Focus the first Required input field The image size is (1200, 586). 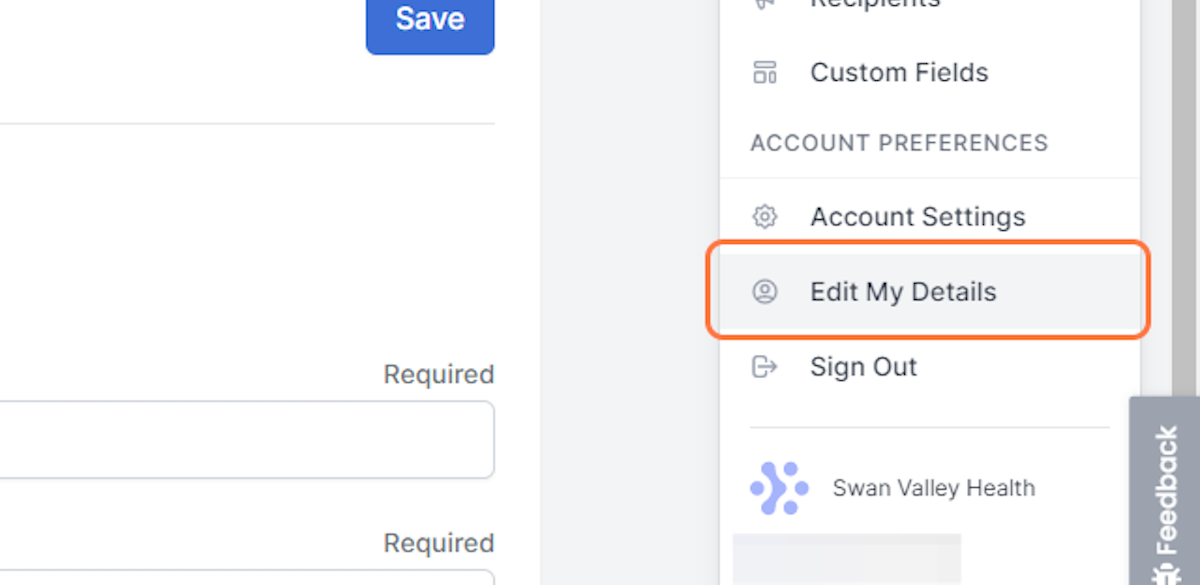point(247,440)
